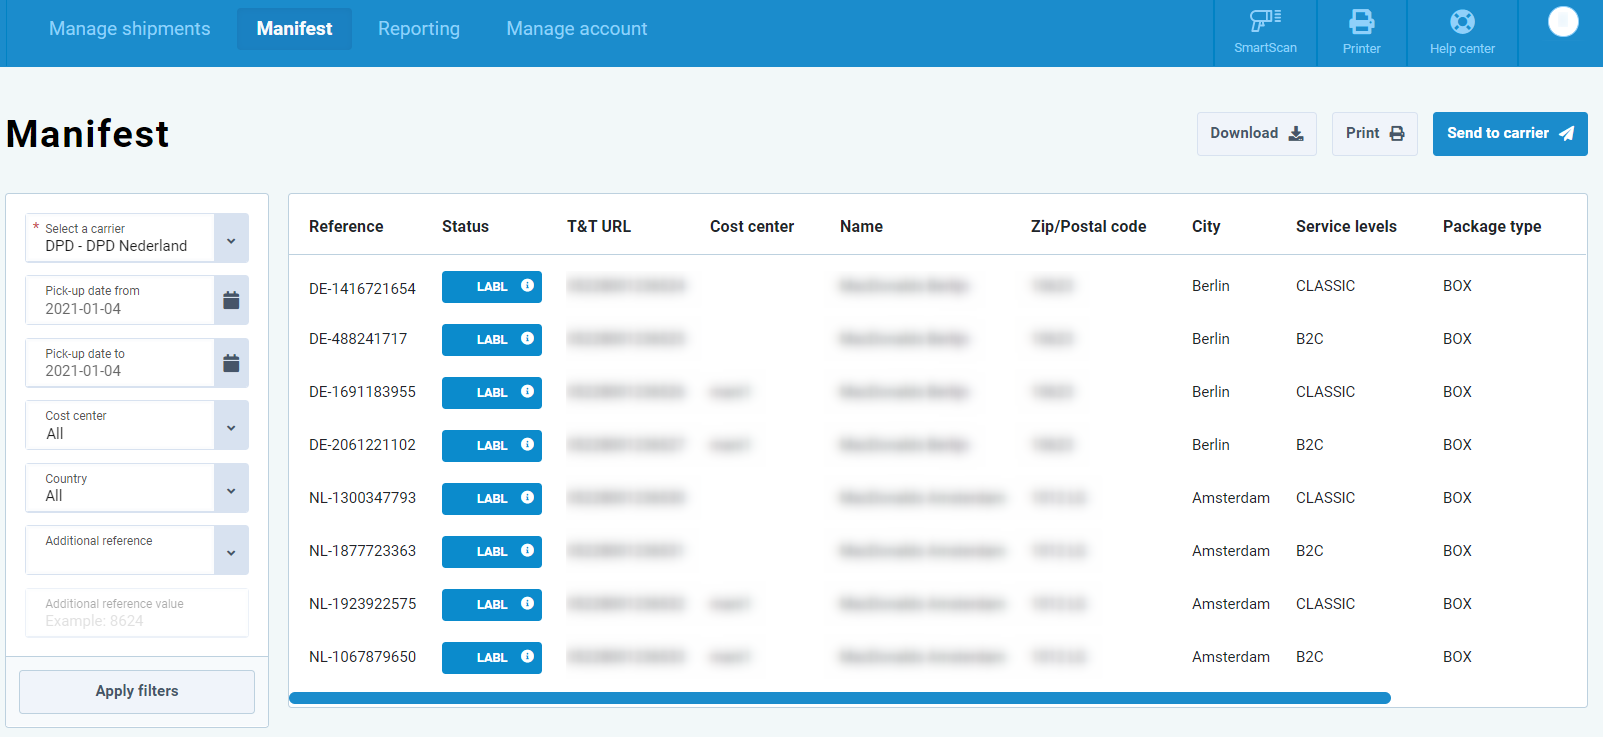The image size is (1603, 737).
Task: Click LABL status badge for DE-488241717
Action: click(491, 340)
